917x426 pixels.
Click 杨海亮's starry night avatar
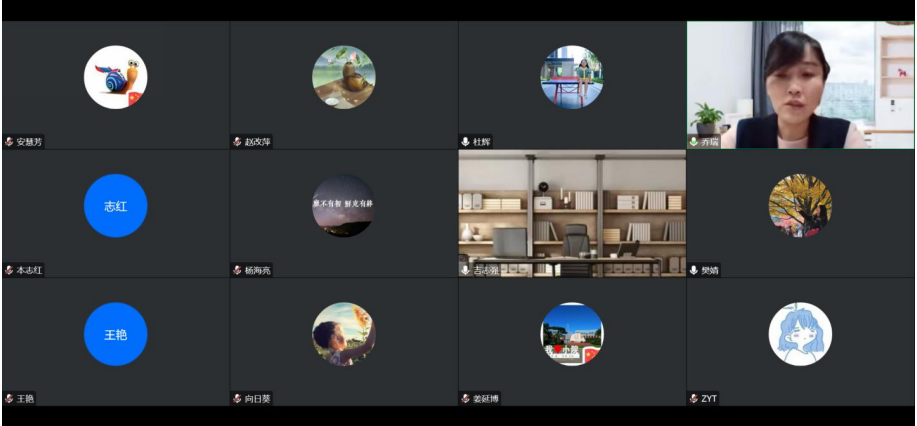[x=343, y=206]
